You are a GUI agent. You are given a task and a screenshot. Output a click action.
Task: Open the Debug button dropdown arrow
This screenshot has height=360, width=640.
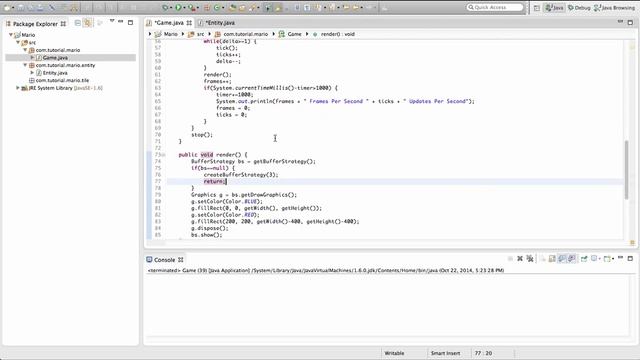pos(171,8)
